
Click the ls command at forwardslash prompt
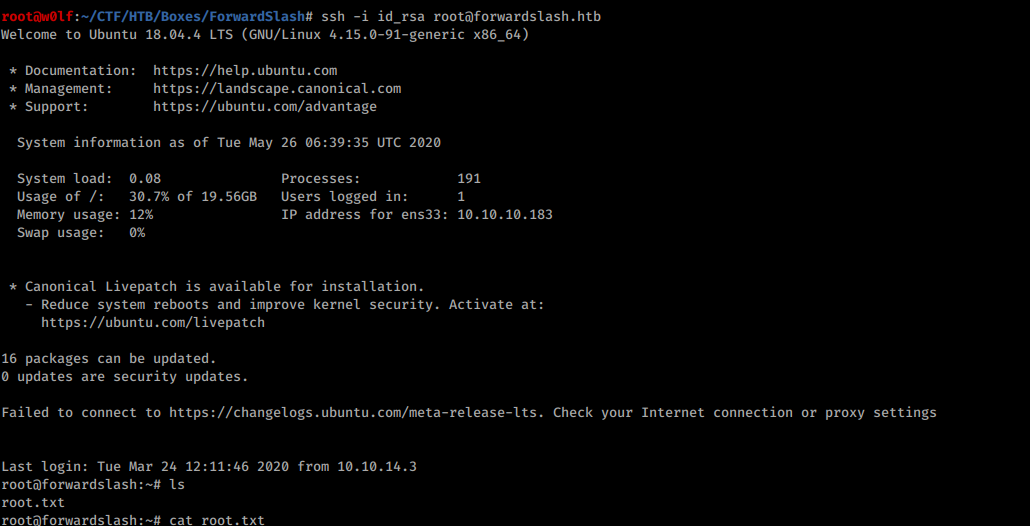coord(177,485)
